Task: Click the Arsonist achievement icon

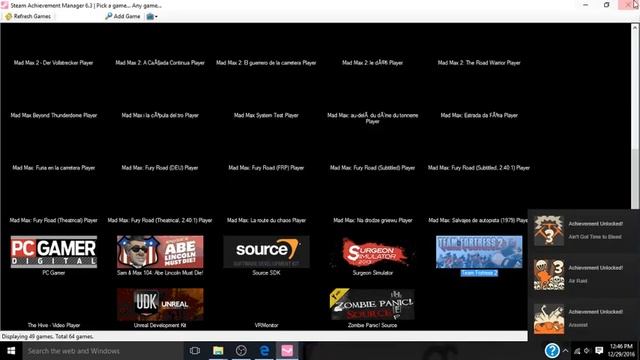Action: pos(549,319)
